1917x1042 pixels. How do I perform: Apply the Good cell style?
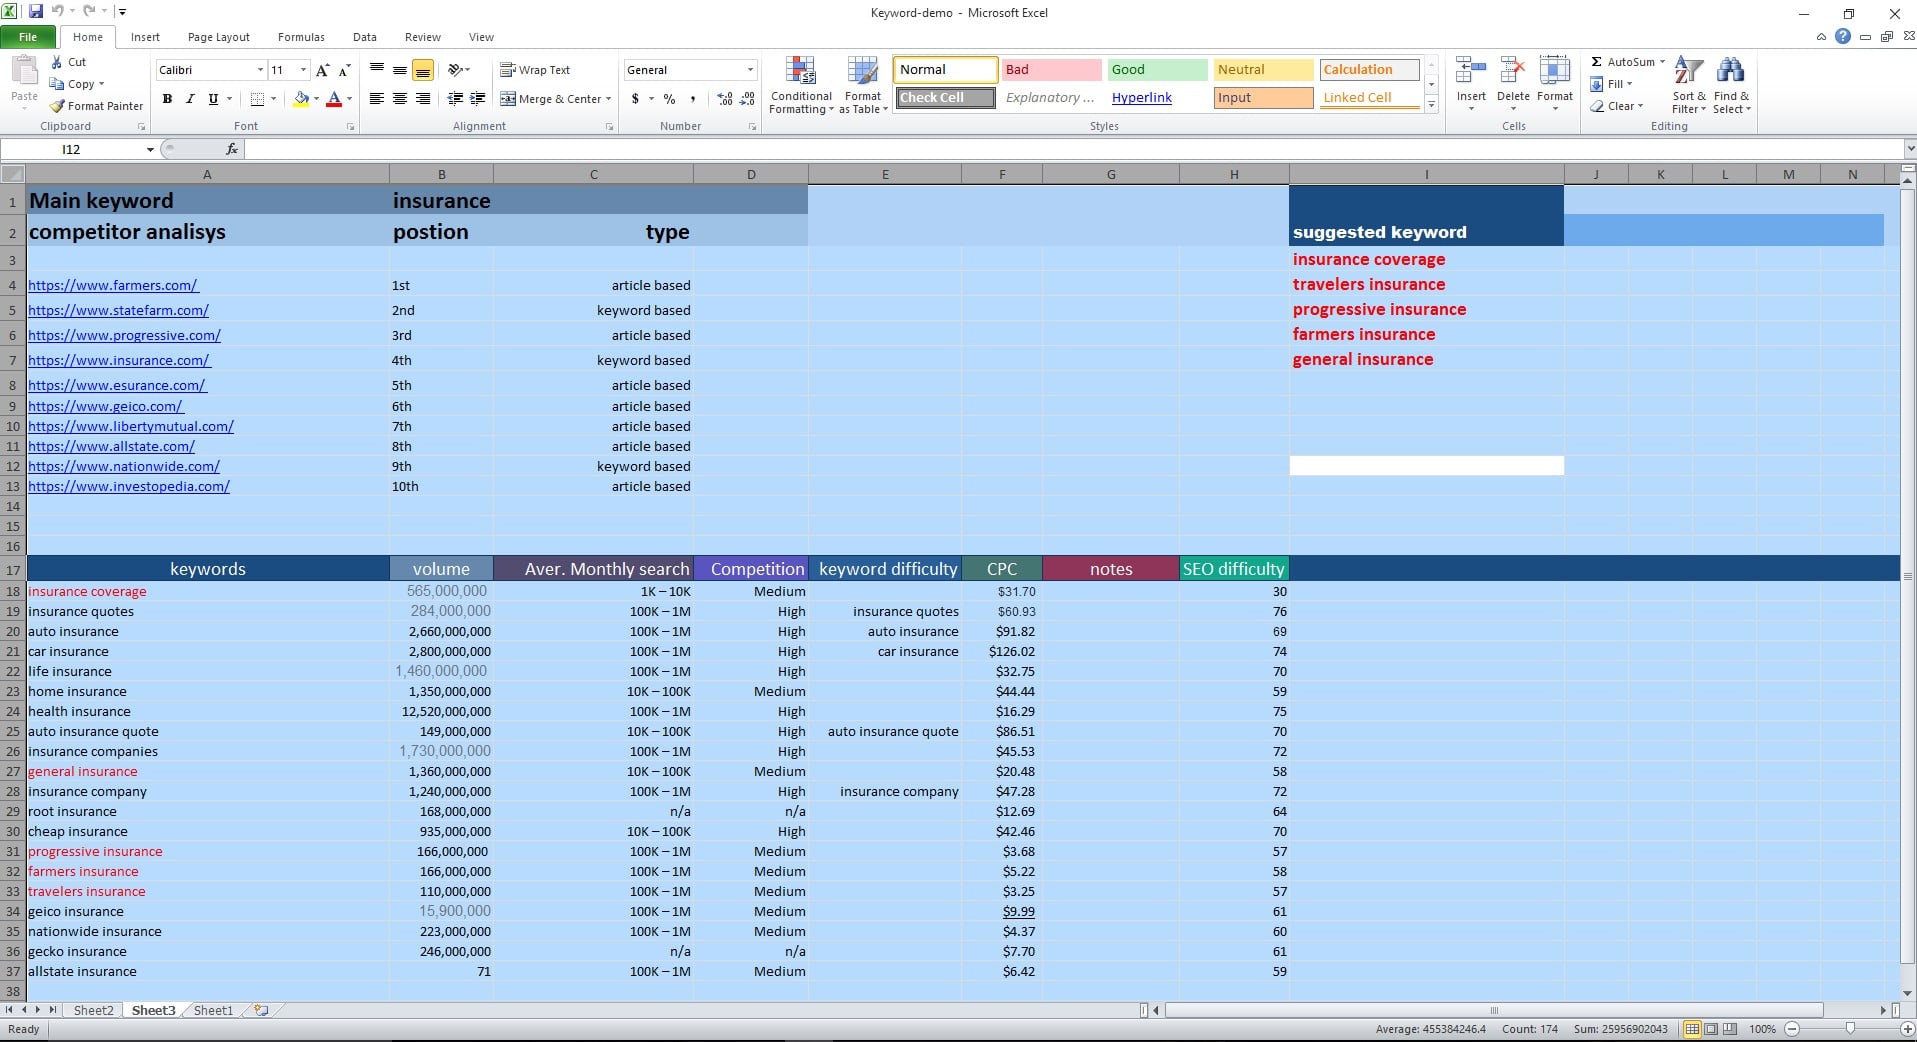pos(1155,69)
